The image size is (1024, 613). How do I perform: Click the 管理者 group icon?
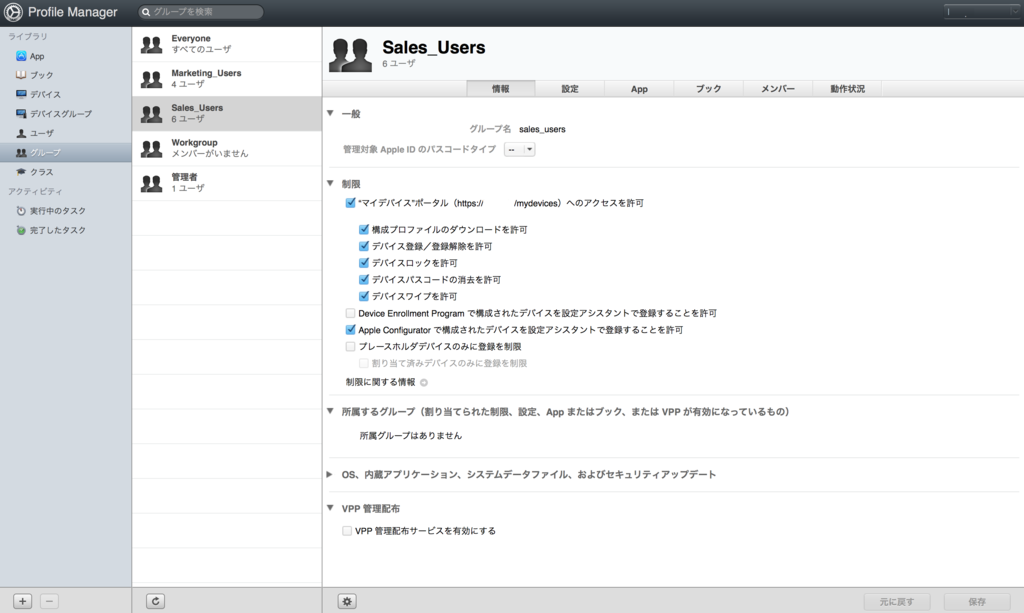pyautogui.click(x=152, y=183)
